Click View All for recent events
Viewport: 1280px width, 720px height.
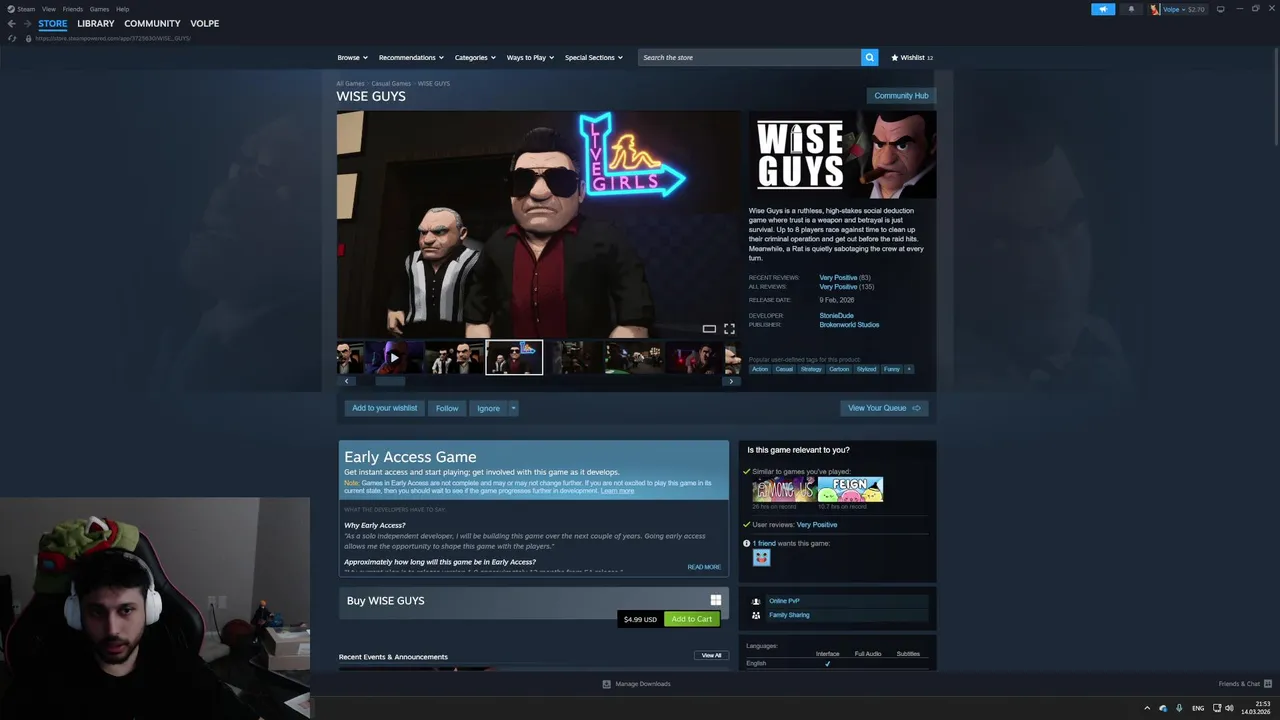(x=711, y=656)
